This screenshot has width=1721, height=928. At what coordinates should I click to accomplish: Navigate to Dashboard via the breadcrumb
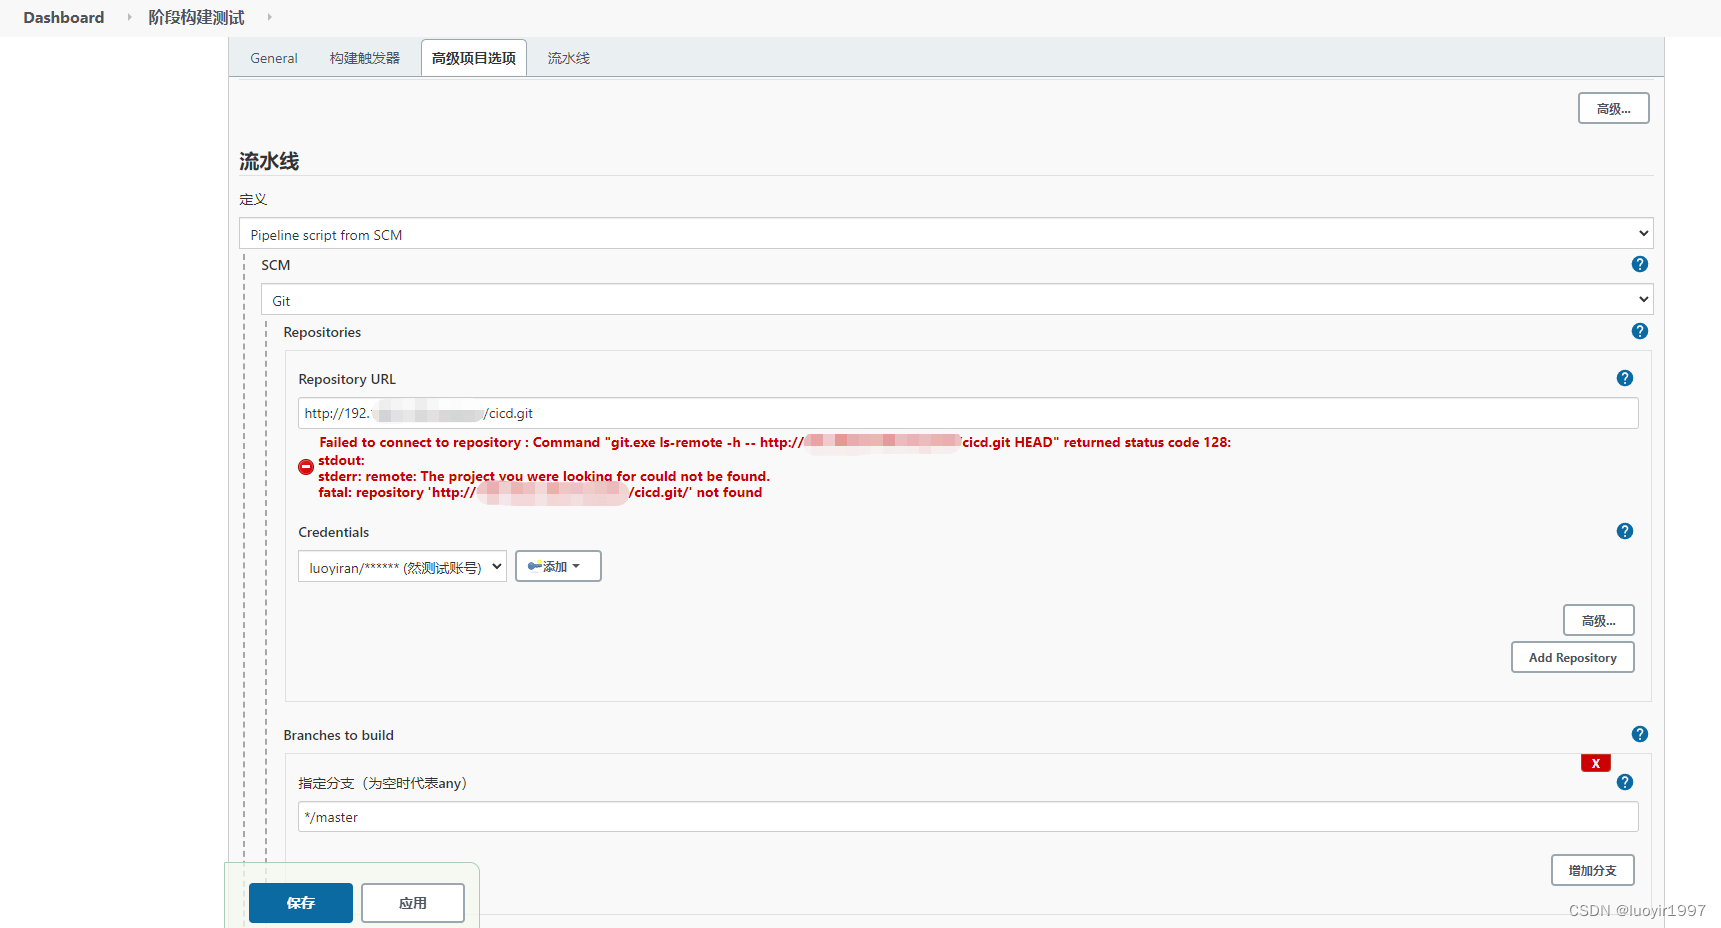(x=63, y=17)
